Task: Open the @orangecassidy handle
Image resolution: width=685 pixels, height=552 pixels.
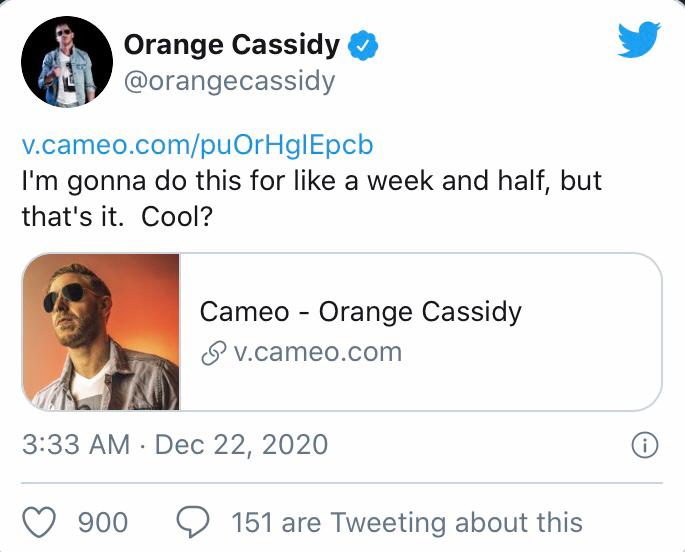Action: [x=229, y=80]
